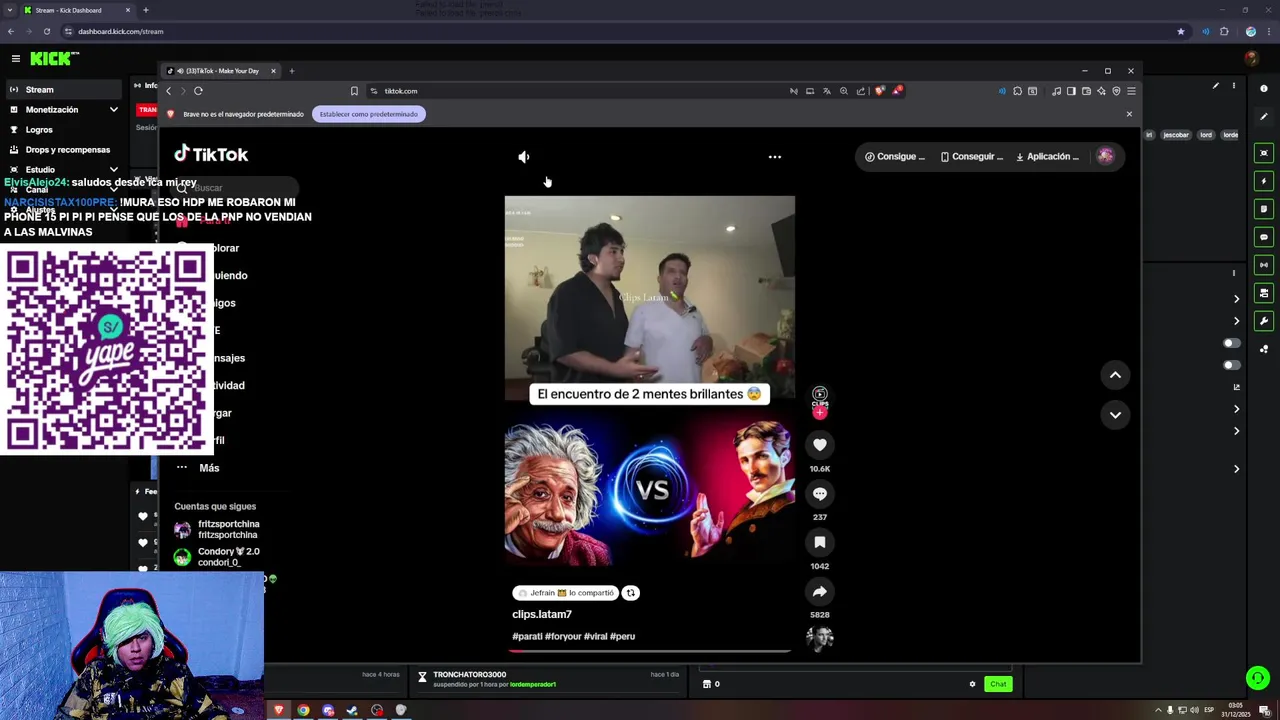Screen dimensions: 1280x720
Task: Click the gear icon beside the Chat button
Action: (972, 684)
